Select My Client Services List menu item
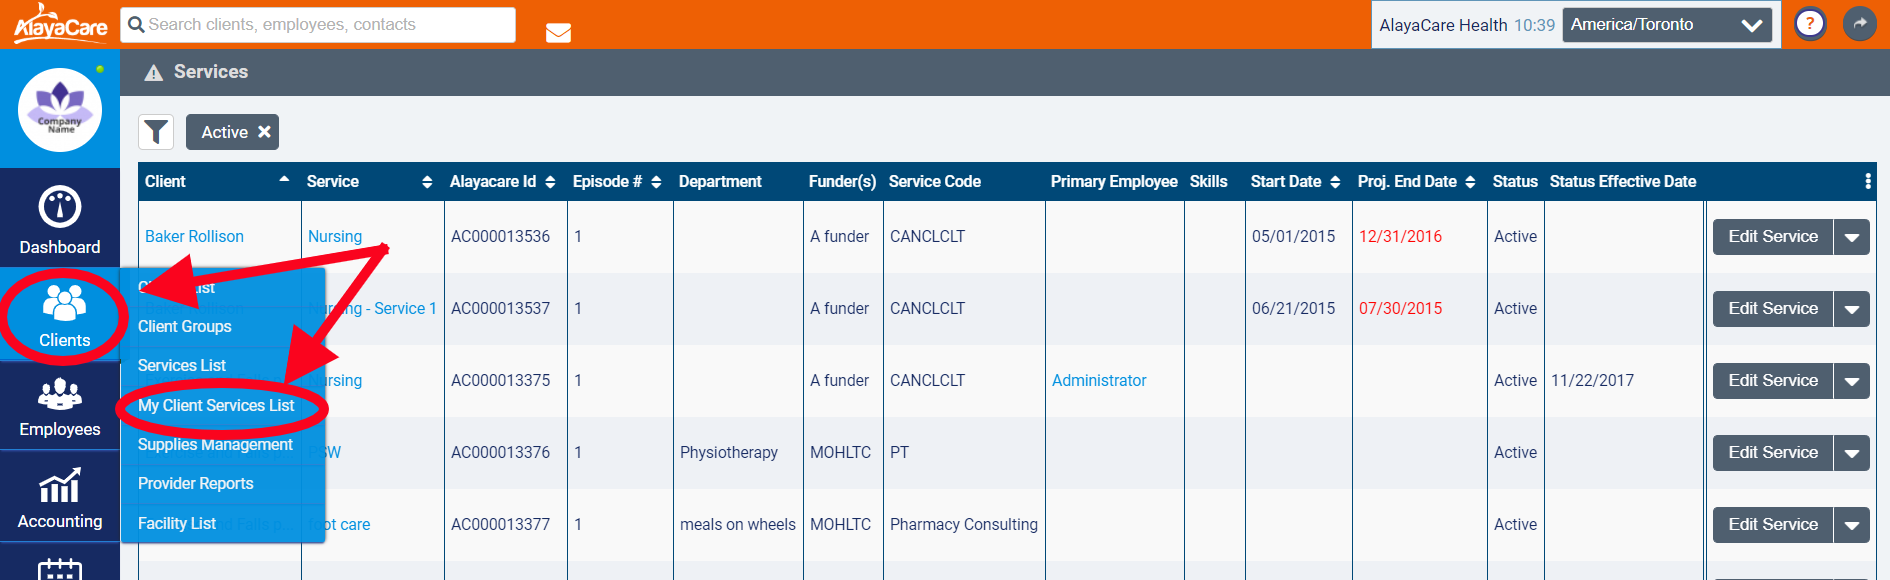This screenshot has width=1890, height=580. (216, 405)
